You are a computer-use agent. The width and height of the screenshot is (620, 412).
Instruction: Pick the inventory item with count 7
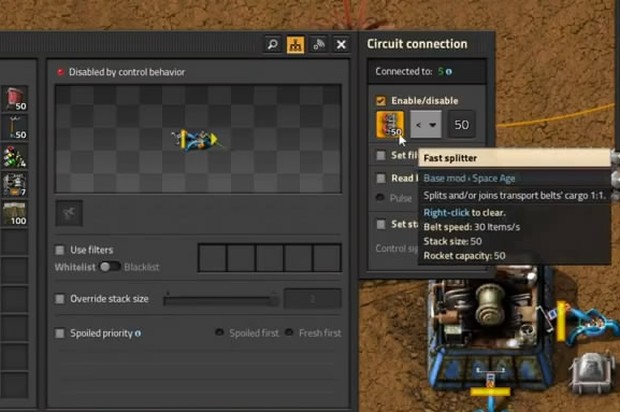[15, 185]
